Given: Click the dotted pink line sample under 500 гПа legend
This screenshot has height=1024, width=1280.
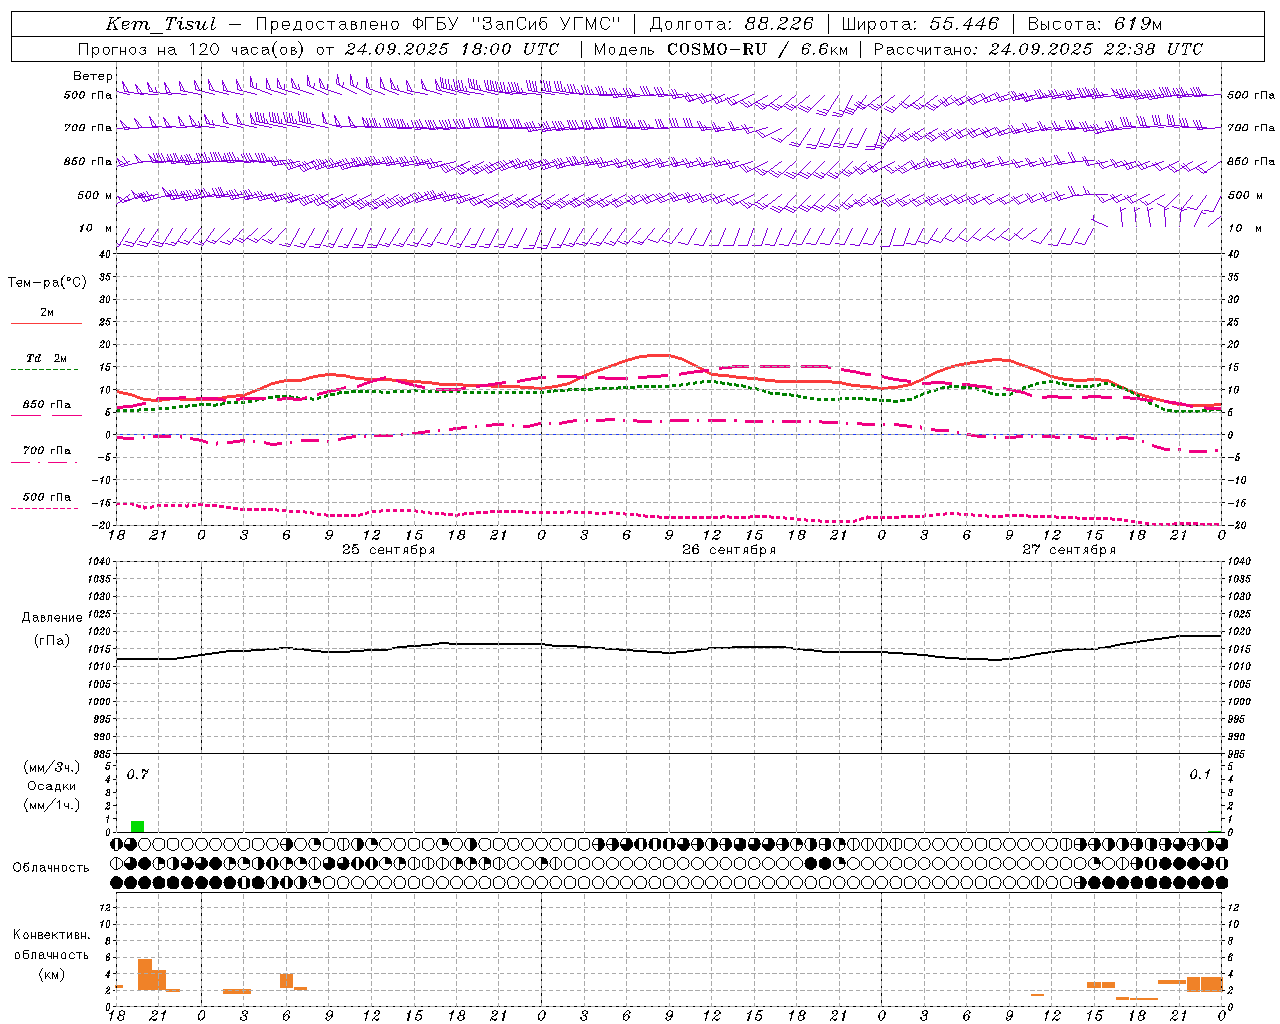Looking at the screenshot, I should 45,508.
